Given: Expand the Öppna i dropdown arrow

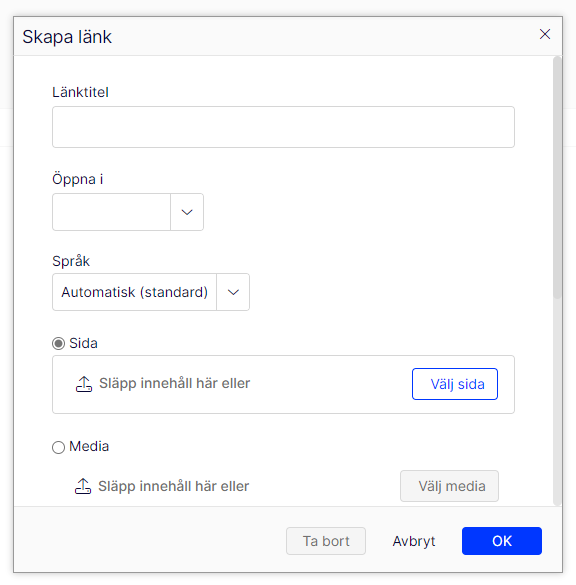Looking at the screenshot, I should [x=187, y=212].
